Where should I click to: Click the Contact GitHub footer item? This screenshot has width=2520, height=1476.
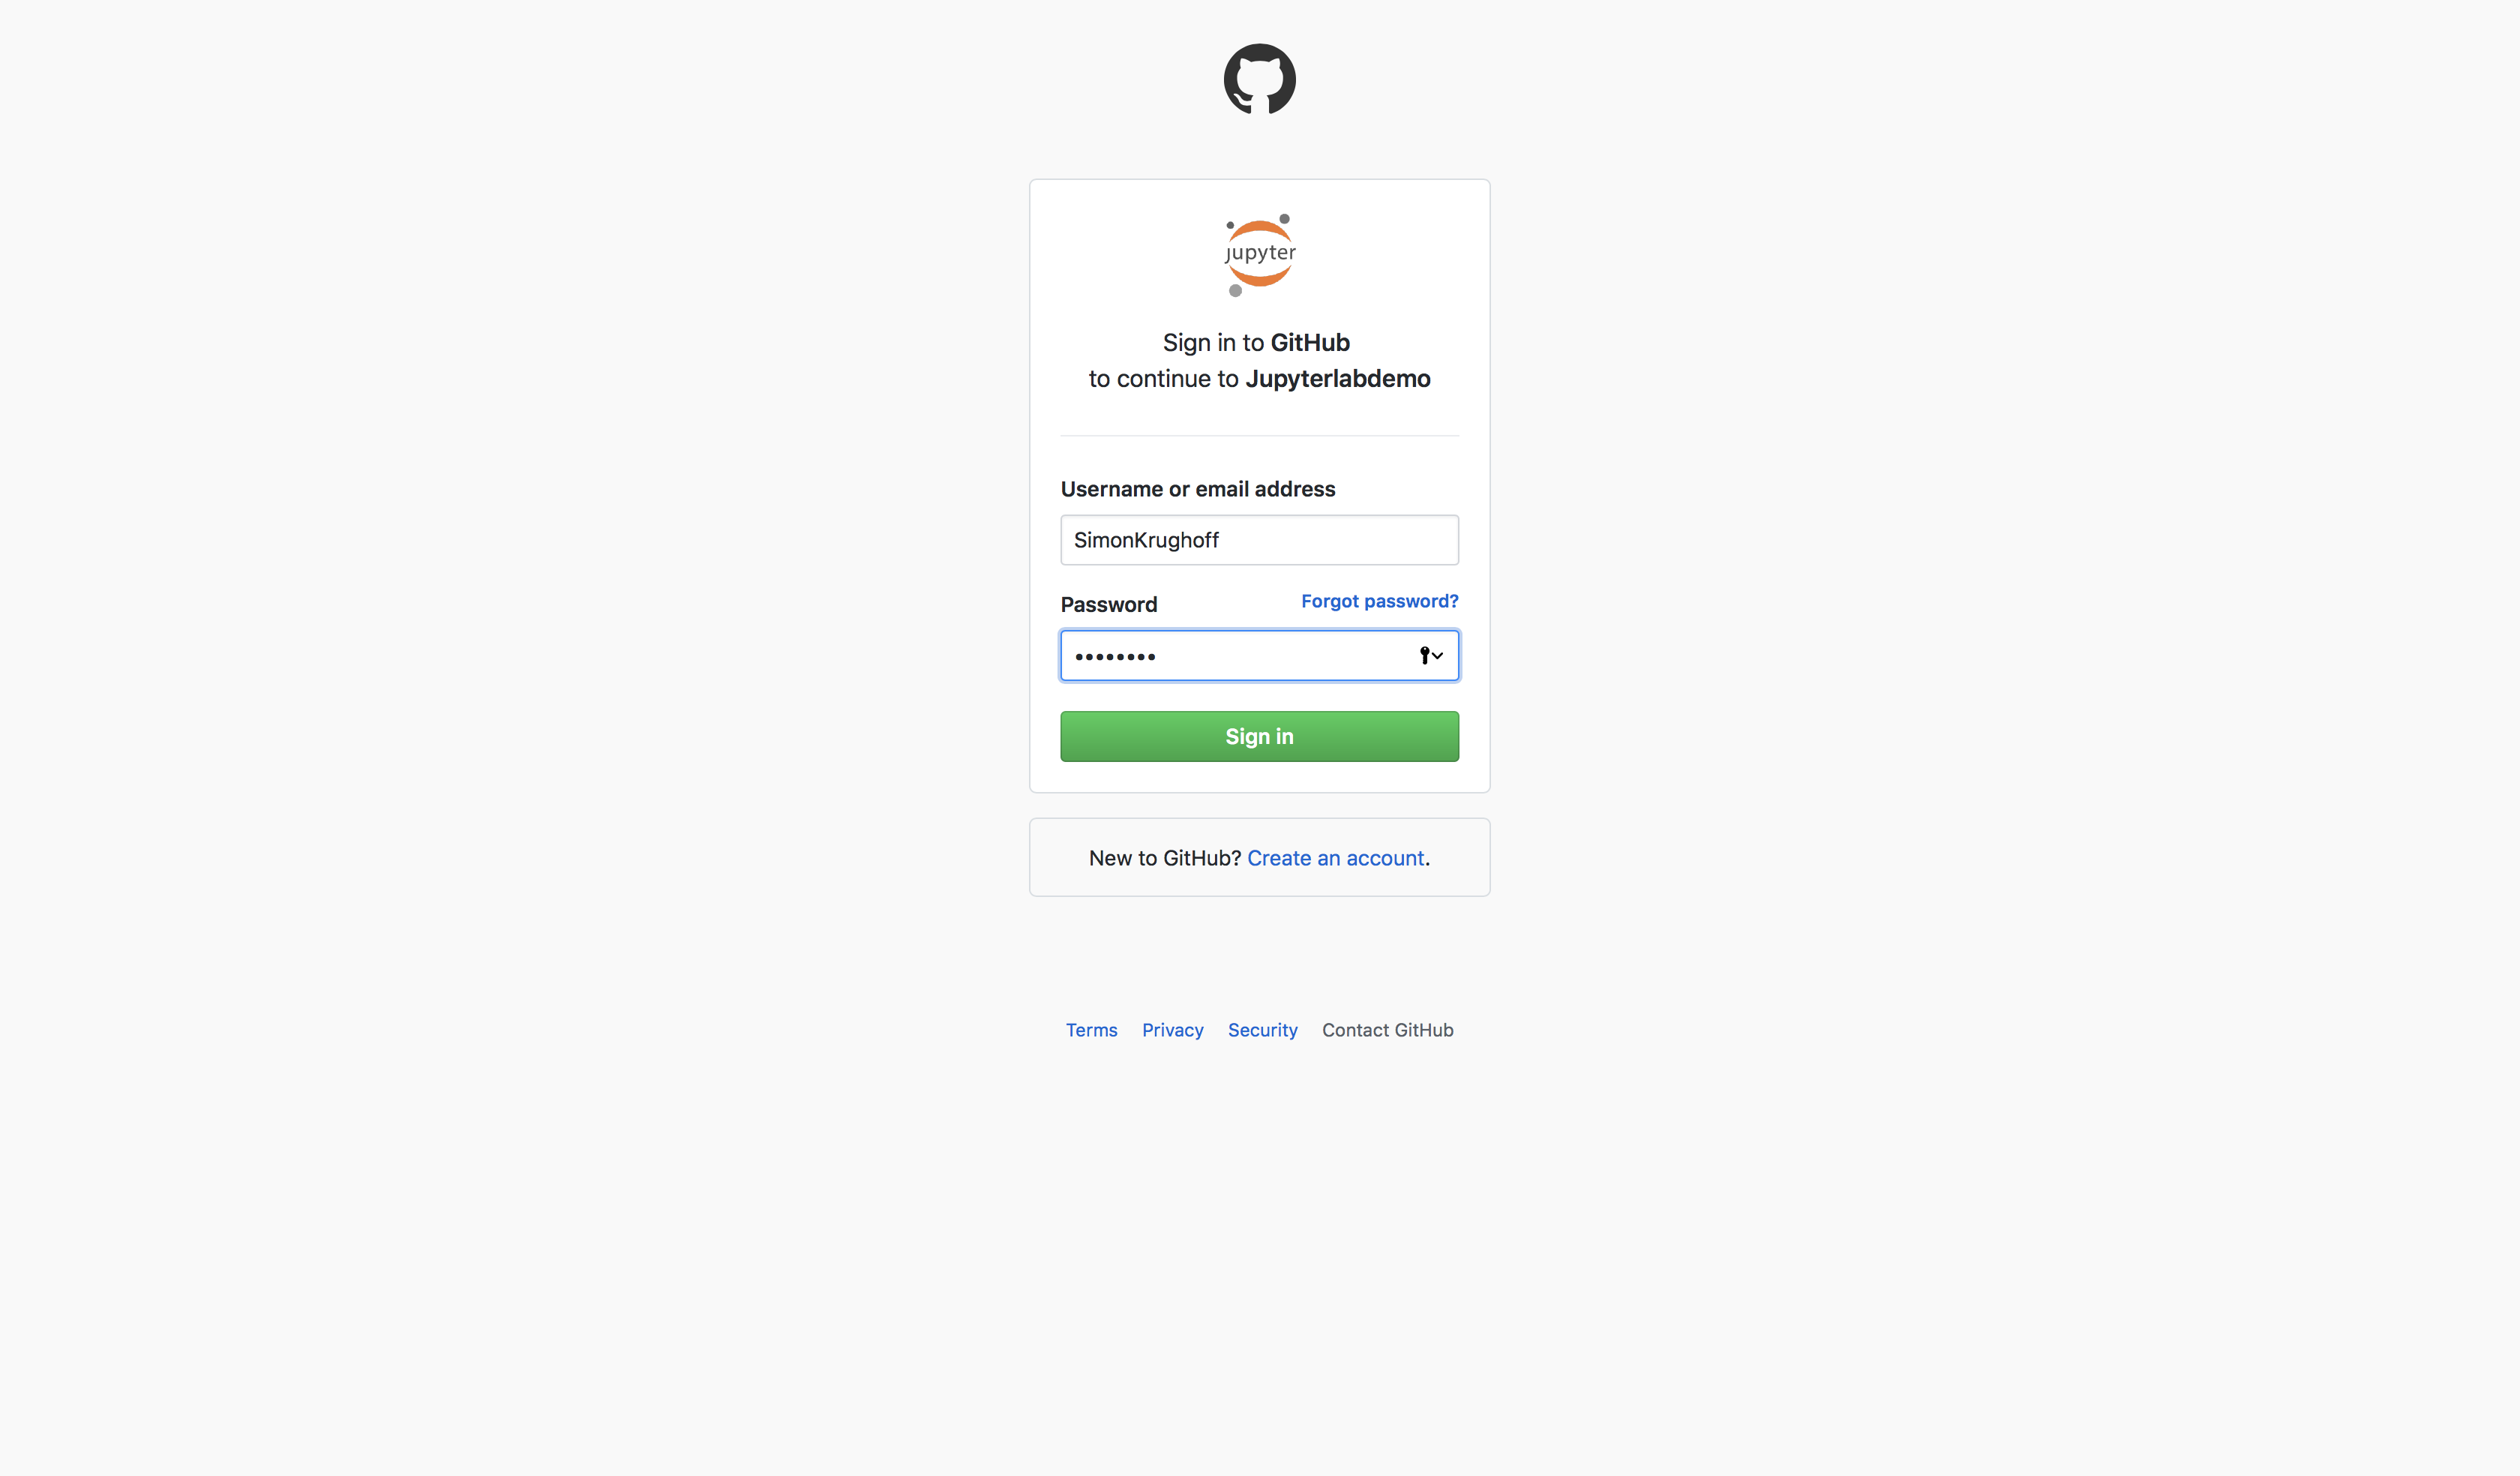(x=1387, y=1030)
